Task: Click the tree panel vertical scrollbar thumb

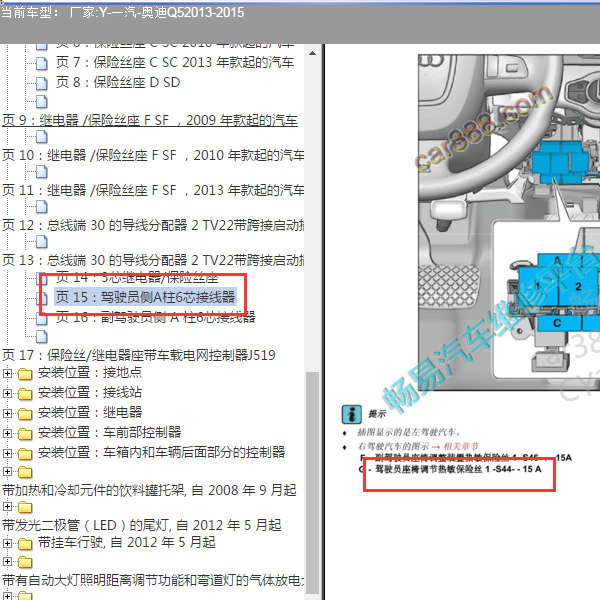Action: (313, 482)
